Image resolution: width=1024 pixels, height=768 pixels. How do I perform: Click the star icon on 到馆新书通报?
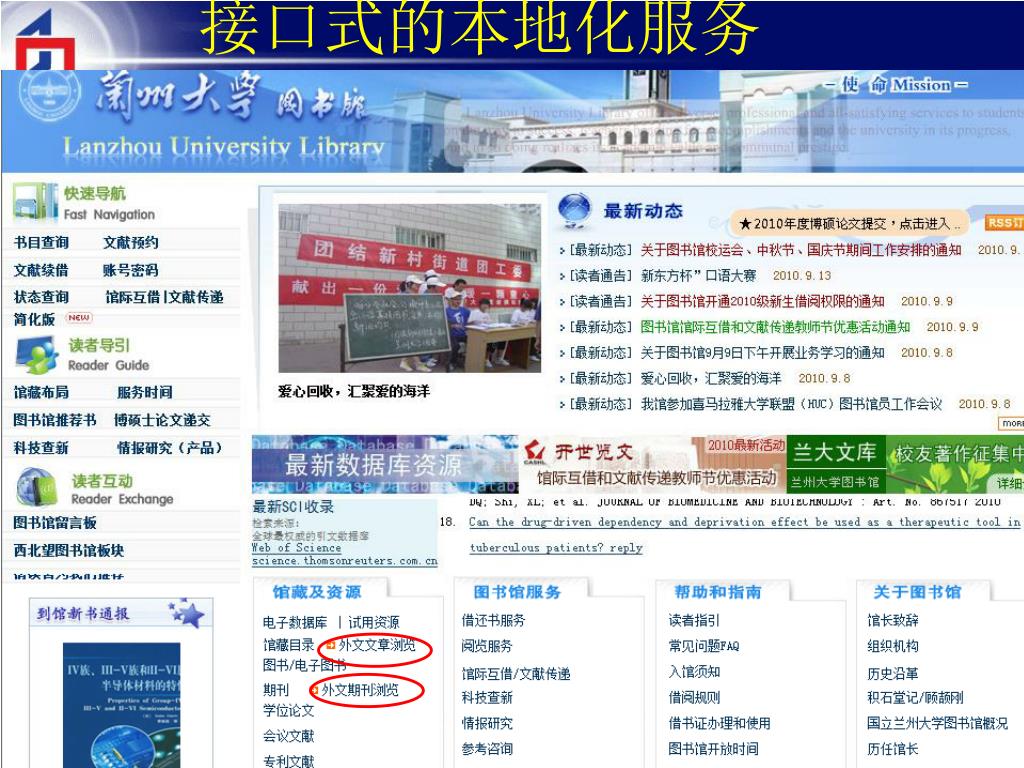[x=187, y=614]
